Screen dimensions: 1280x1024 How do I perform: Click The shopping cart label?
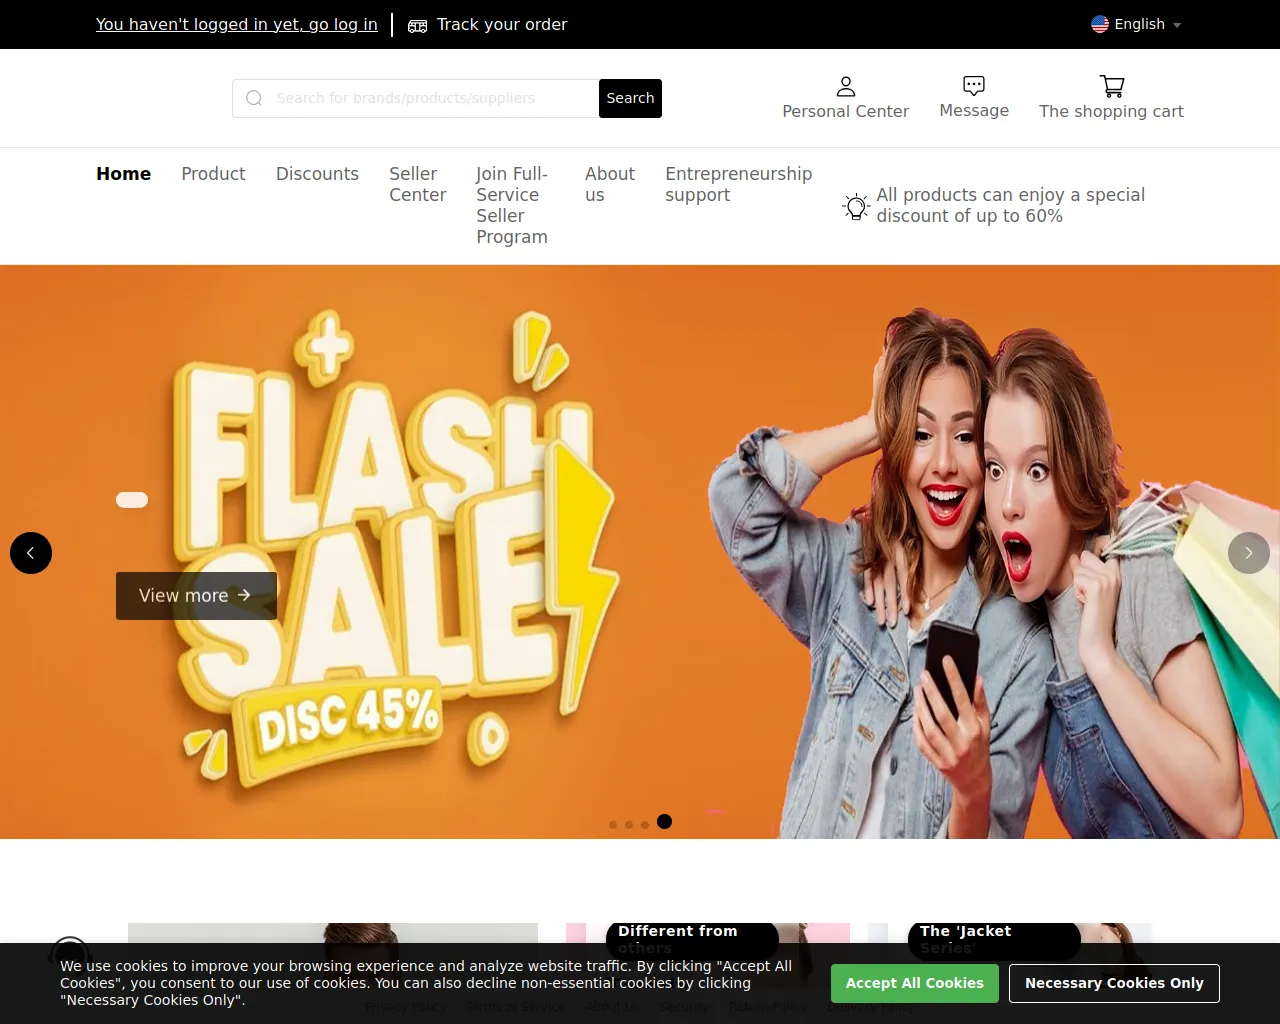[1111, 111]
